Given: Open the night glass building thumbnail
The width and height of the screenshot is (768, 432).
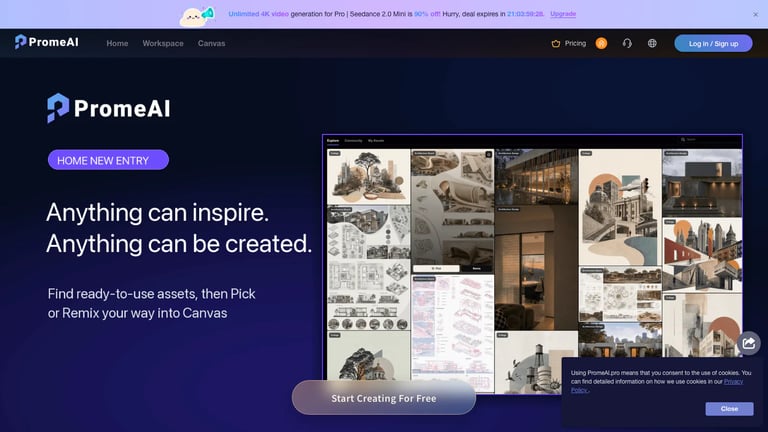Looking at the screenshot, I should coord(536,177).
